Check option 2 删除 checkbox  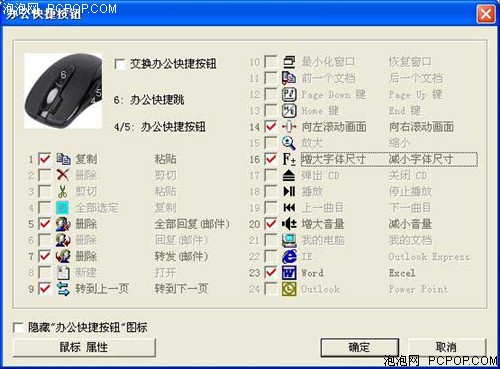point(44,175)
